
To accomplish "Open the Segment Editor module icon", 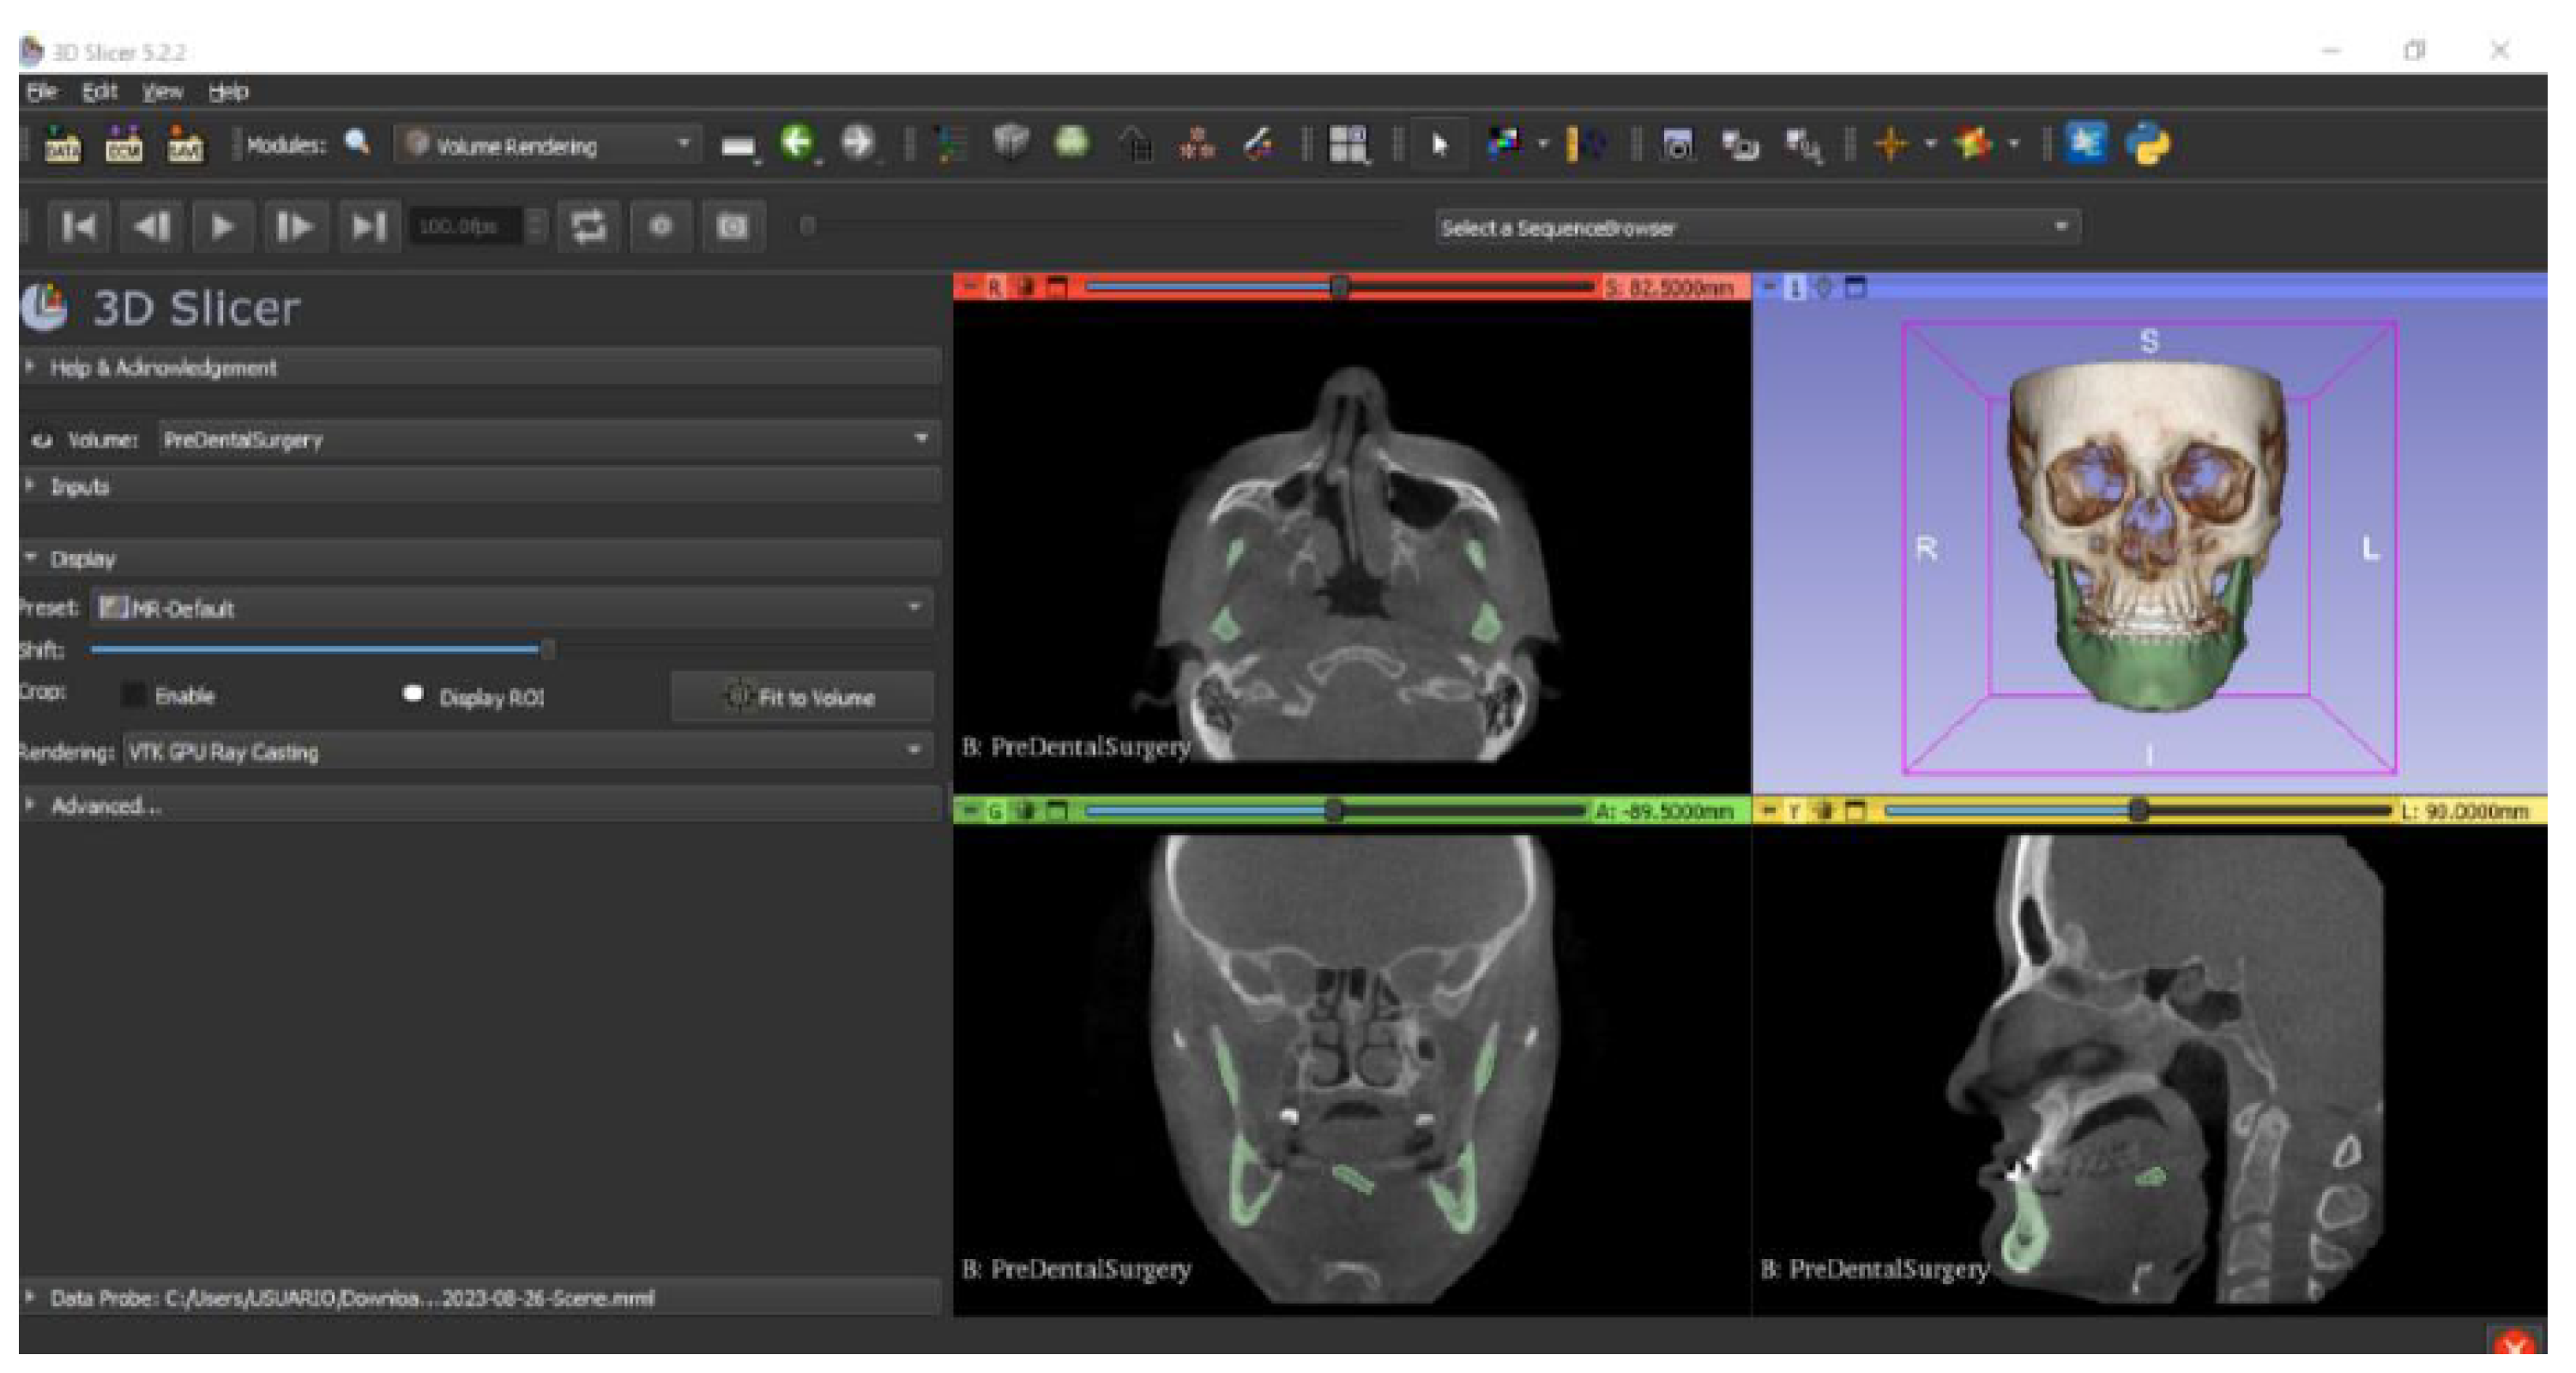I will [1258, 144].
